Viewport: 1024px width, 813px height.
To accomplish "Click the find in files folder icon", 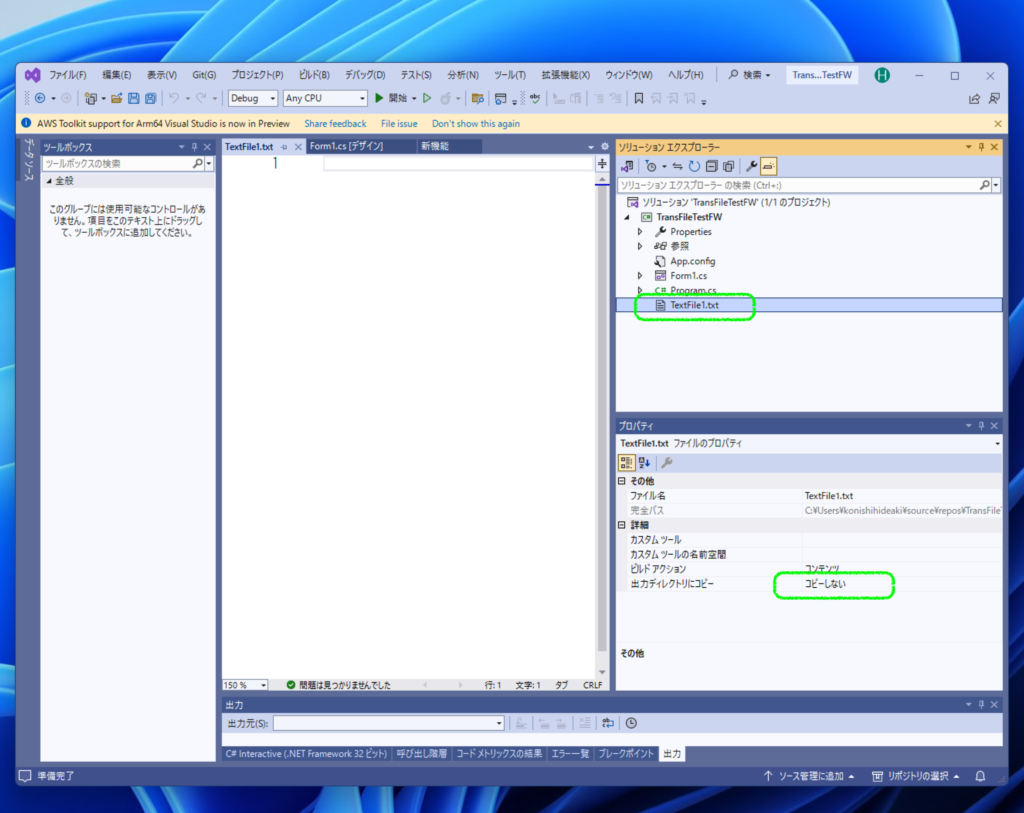I will tap(477, 99).
